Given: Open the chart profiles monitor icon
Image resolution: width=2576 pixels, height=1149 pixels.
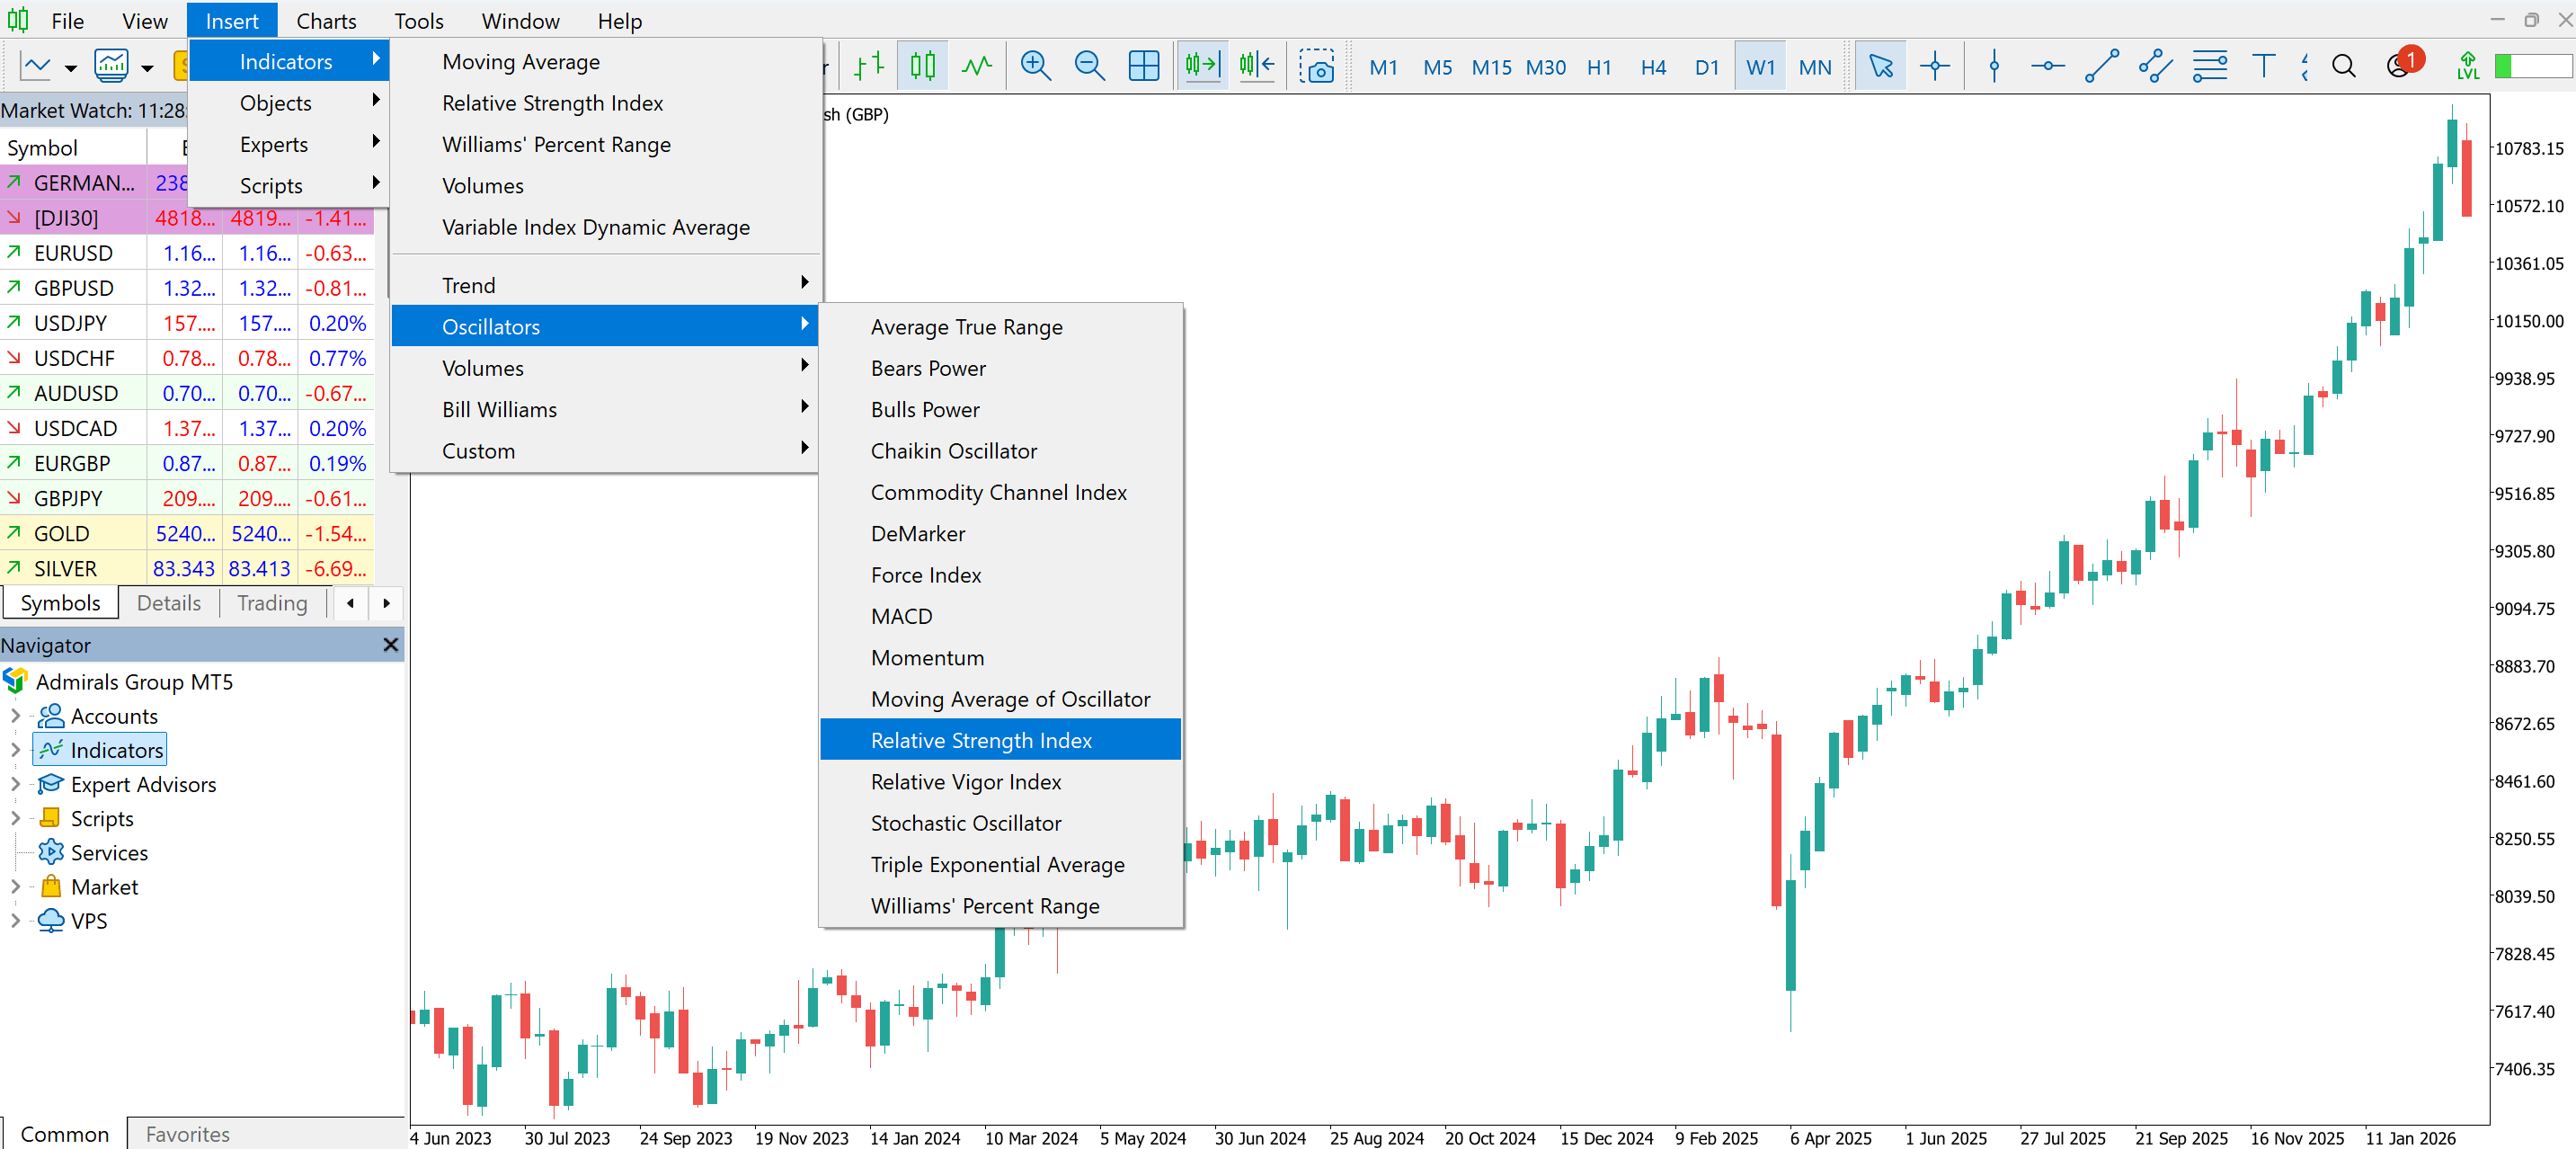Looking at the screenshot, I should tap(111, 67).
